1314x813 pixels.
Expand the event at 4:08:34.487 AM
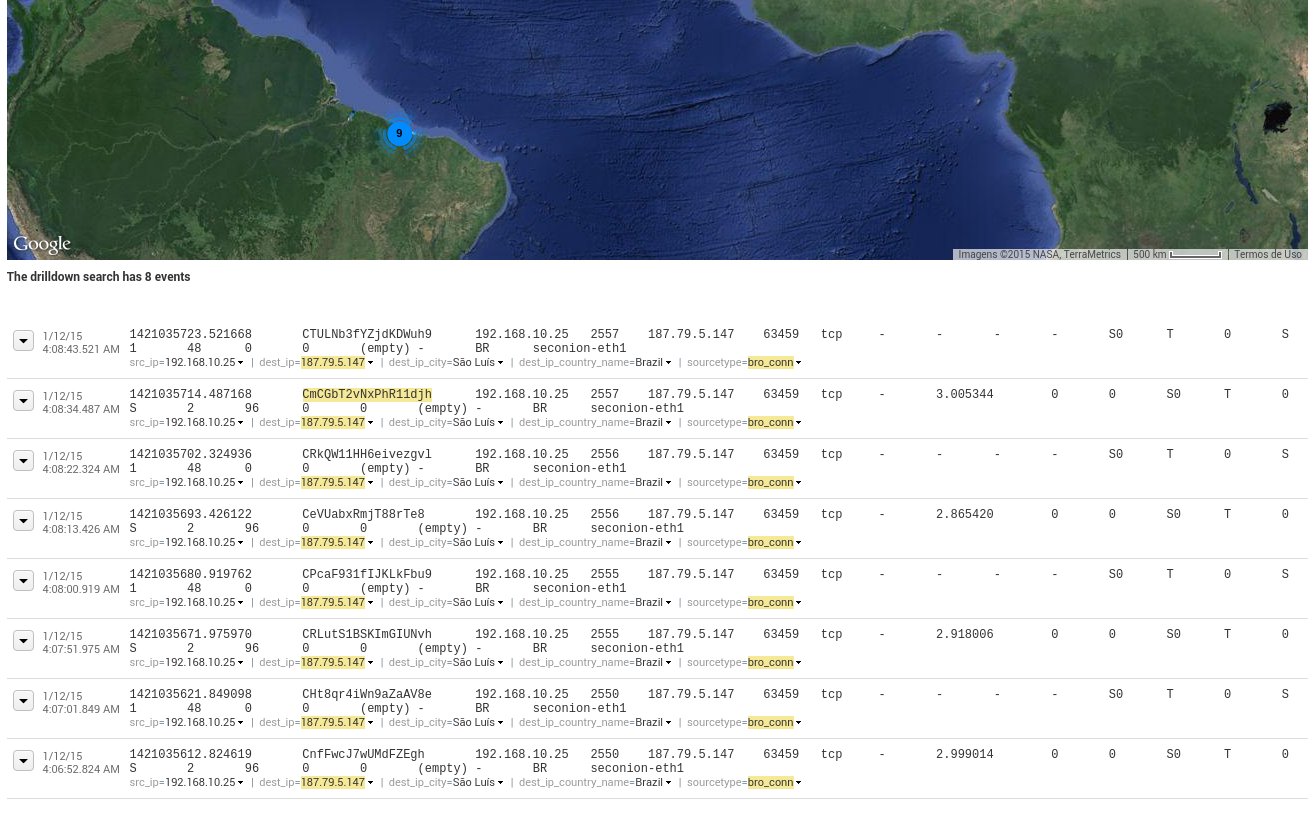pyautogui.click(x=23, y=401)
